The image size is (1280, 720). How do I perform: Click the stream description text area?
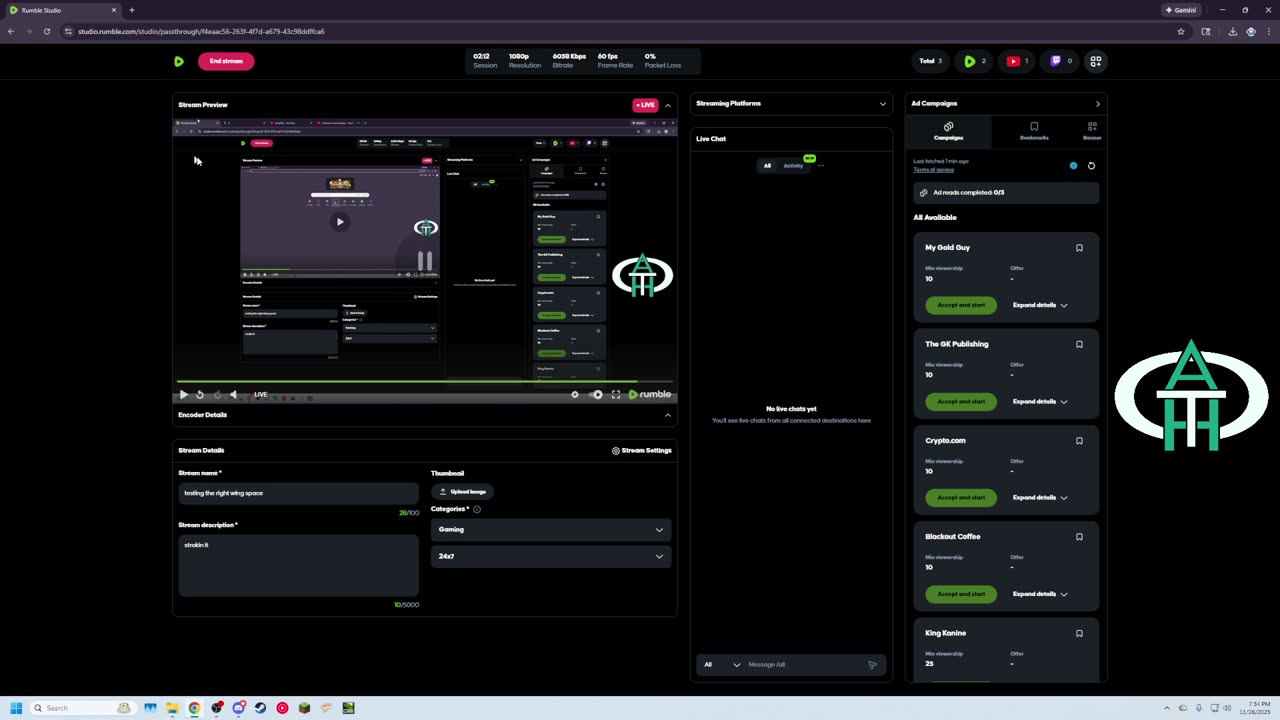298,565
